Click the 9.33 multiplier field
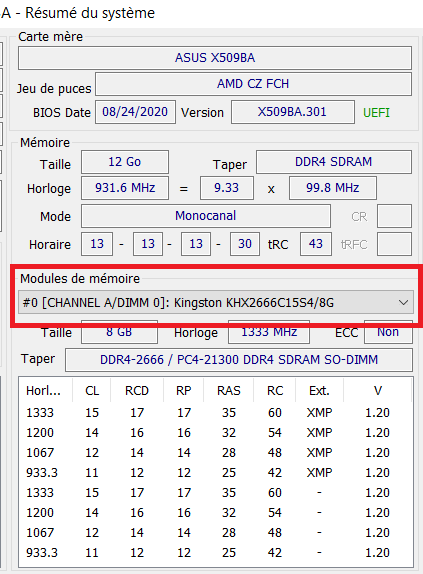Image resolution: width=423 pixels, height=574 pixels. (227, 188)
